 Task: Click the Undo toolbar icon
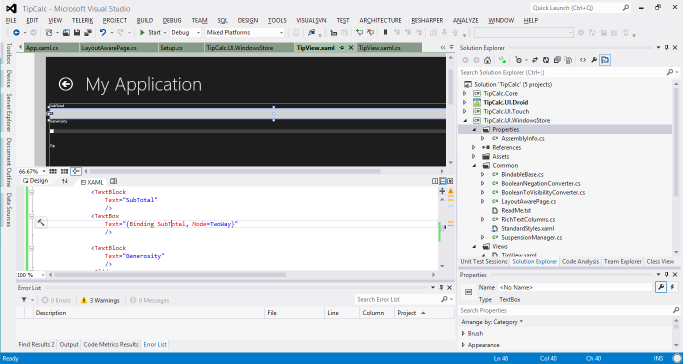click(103, 32)
